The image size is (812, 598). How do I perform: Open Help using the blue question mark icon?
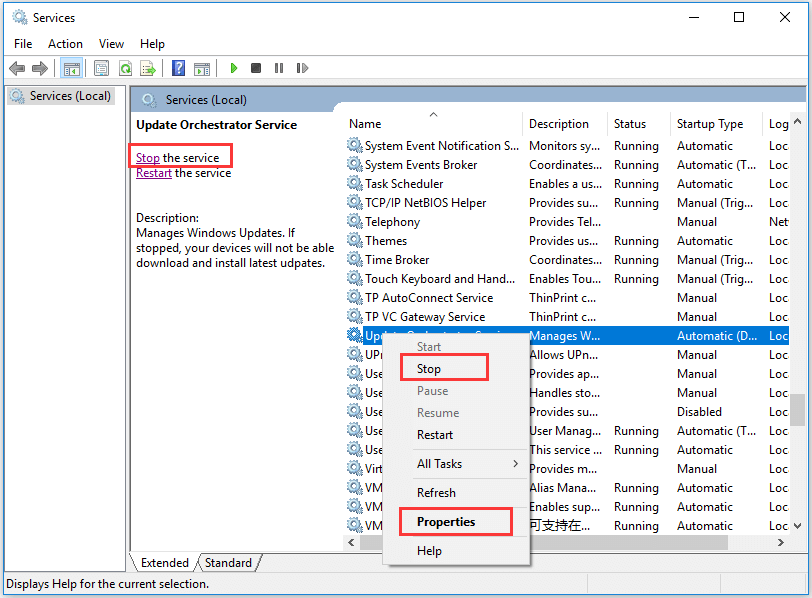pyautogui.click(x=178, y=68)
